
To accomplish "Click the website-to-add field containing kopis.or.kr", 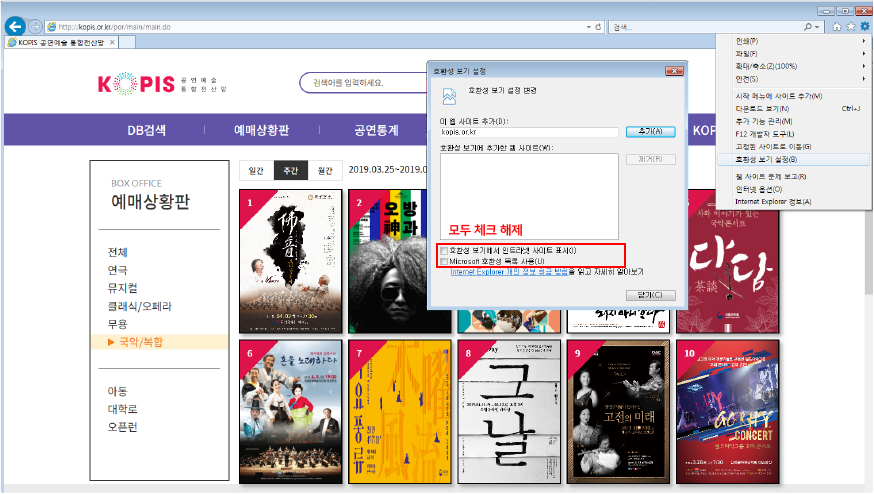I will [x=529, y=132].
